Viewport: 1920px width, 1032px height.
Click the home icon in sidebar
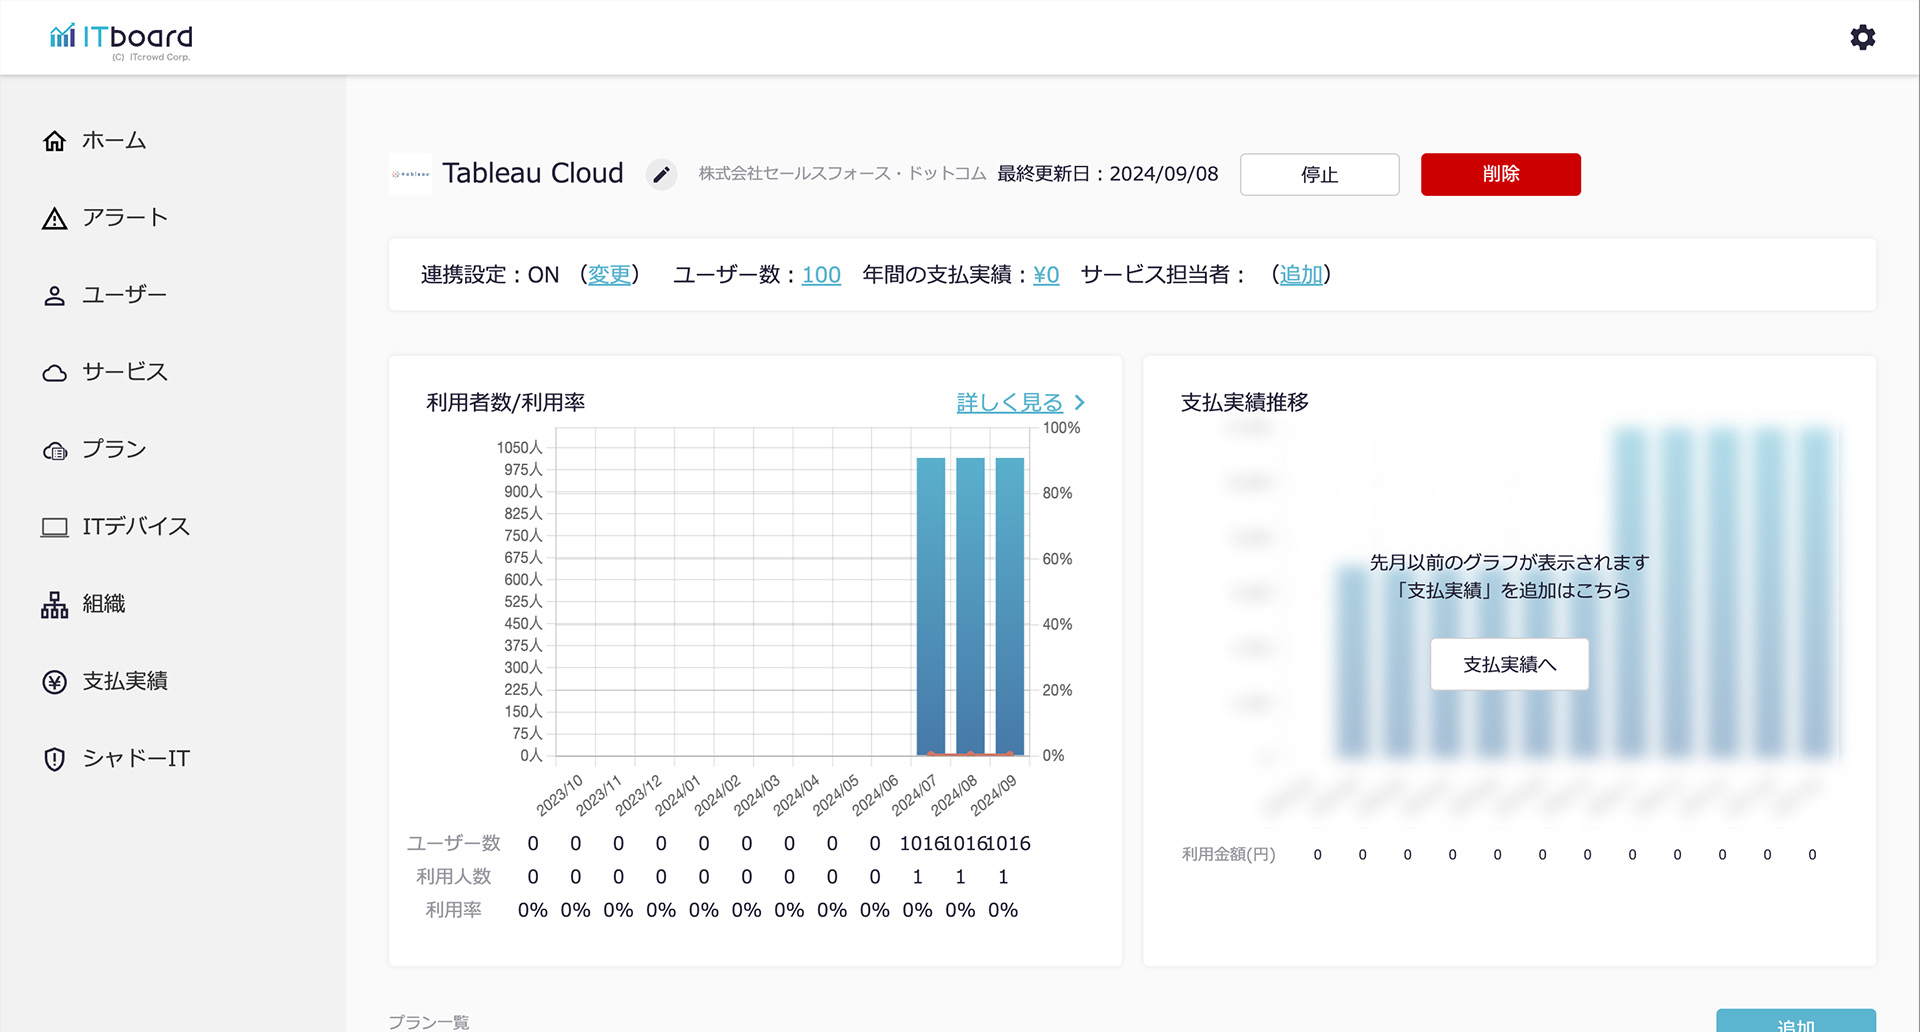pyautogui.click(x=55, y=141)
